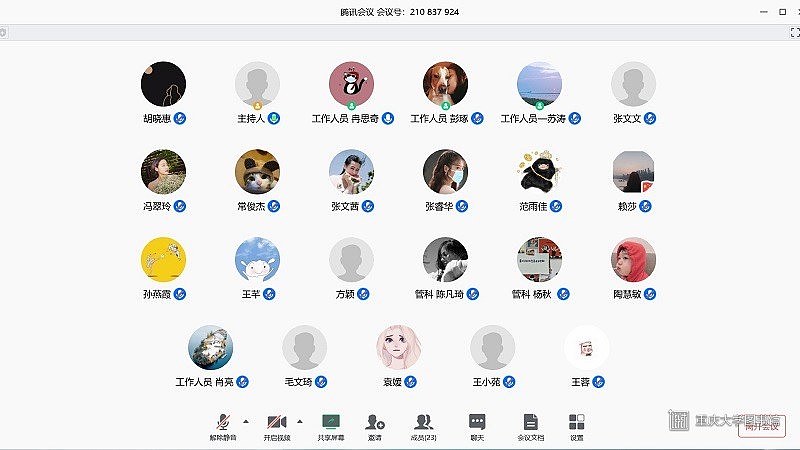Unmute microphone with 解除静音 button

click(223, 426)
